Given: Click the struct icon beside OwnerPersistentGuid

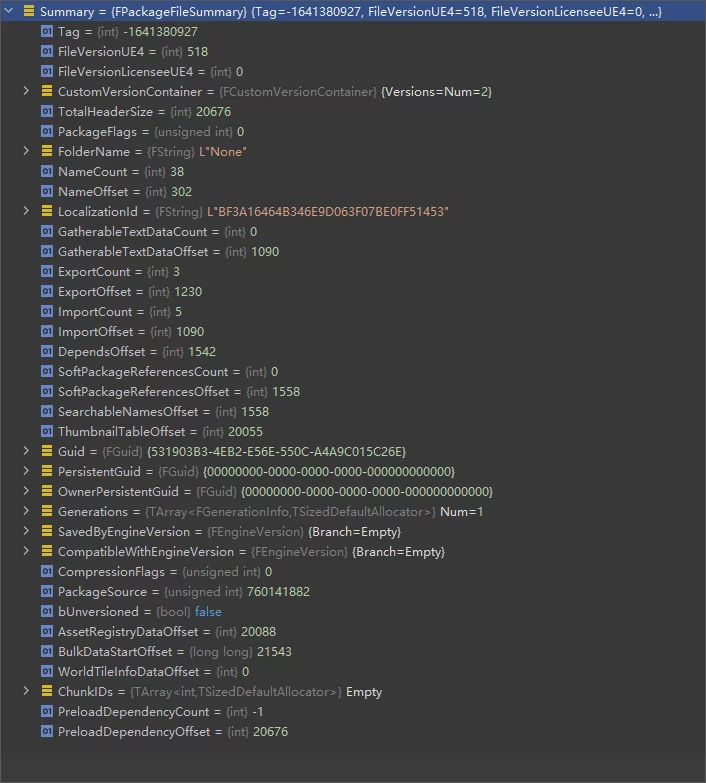Looking at the screenshot, I should coord(47,492).
